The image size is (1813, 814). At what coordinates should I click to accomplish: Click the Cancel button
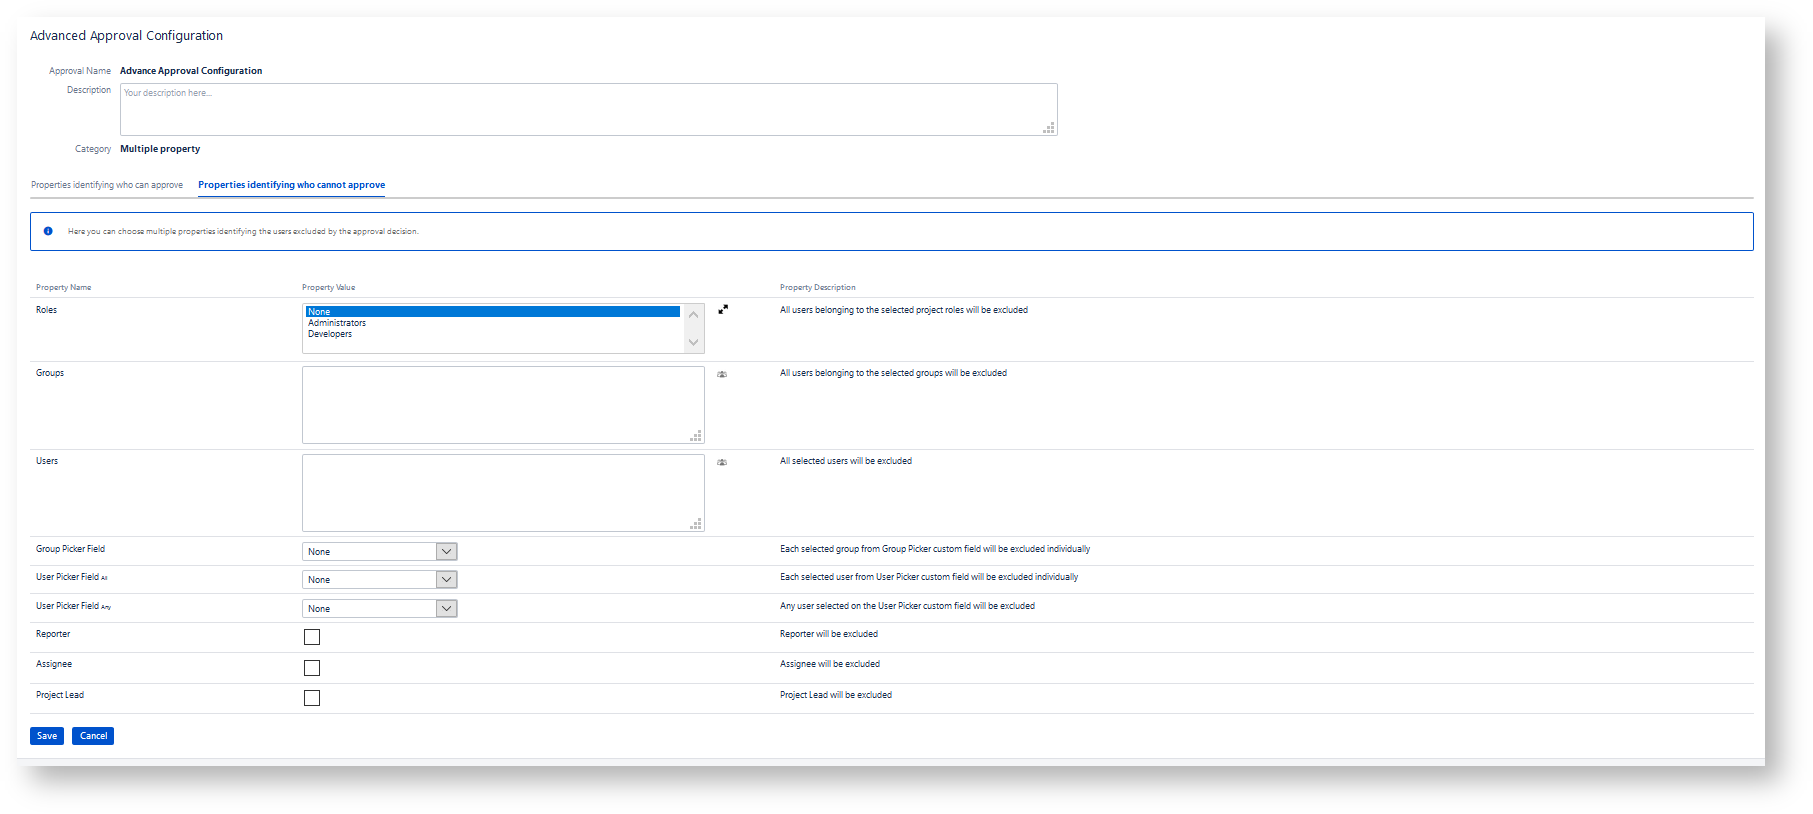pos(93,736)
